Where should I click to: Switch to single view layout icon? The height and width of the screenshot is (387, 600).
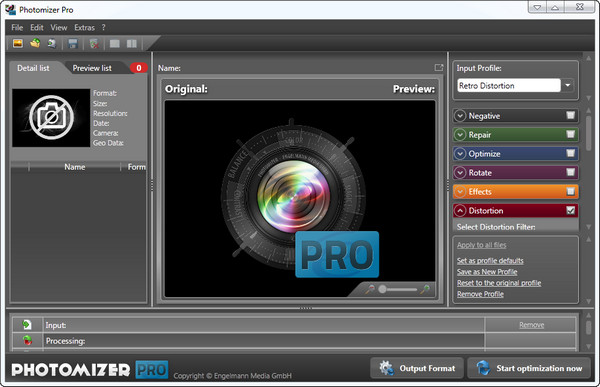[115, 43]
